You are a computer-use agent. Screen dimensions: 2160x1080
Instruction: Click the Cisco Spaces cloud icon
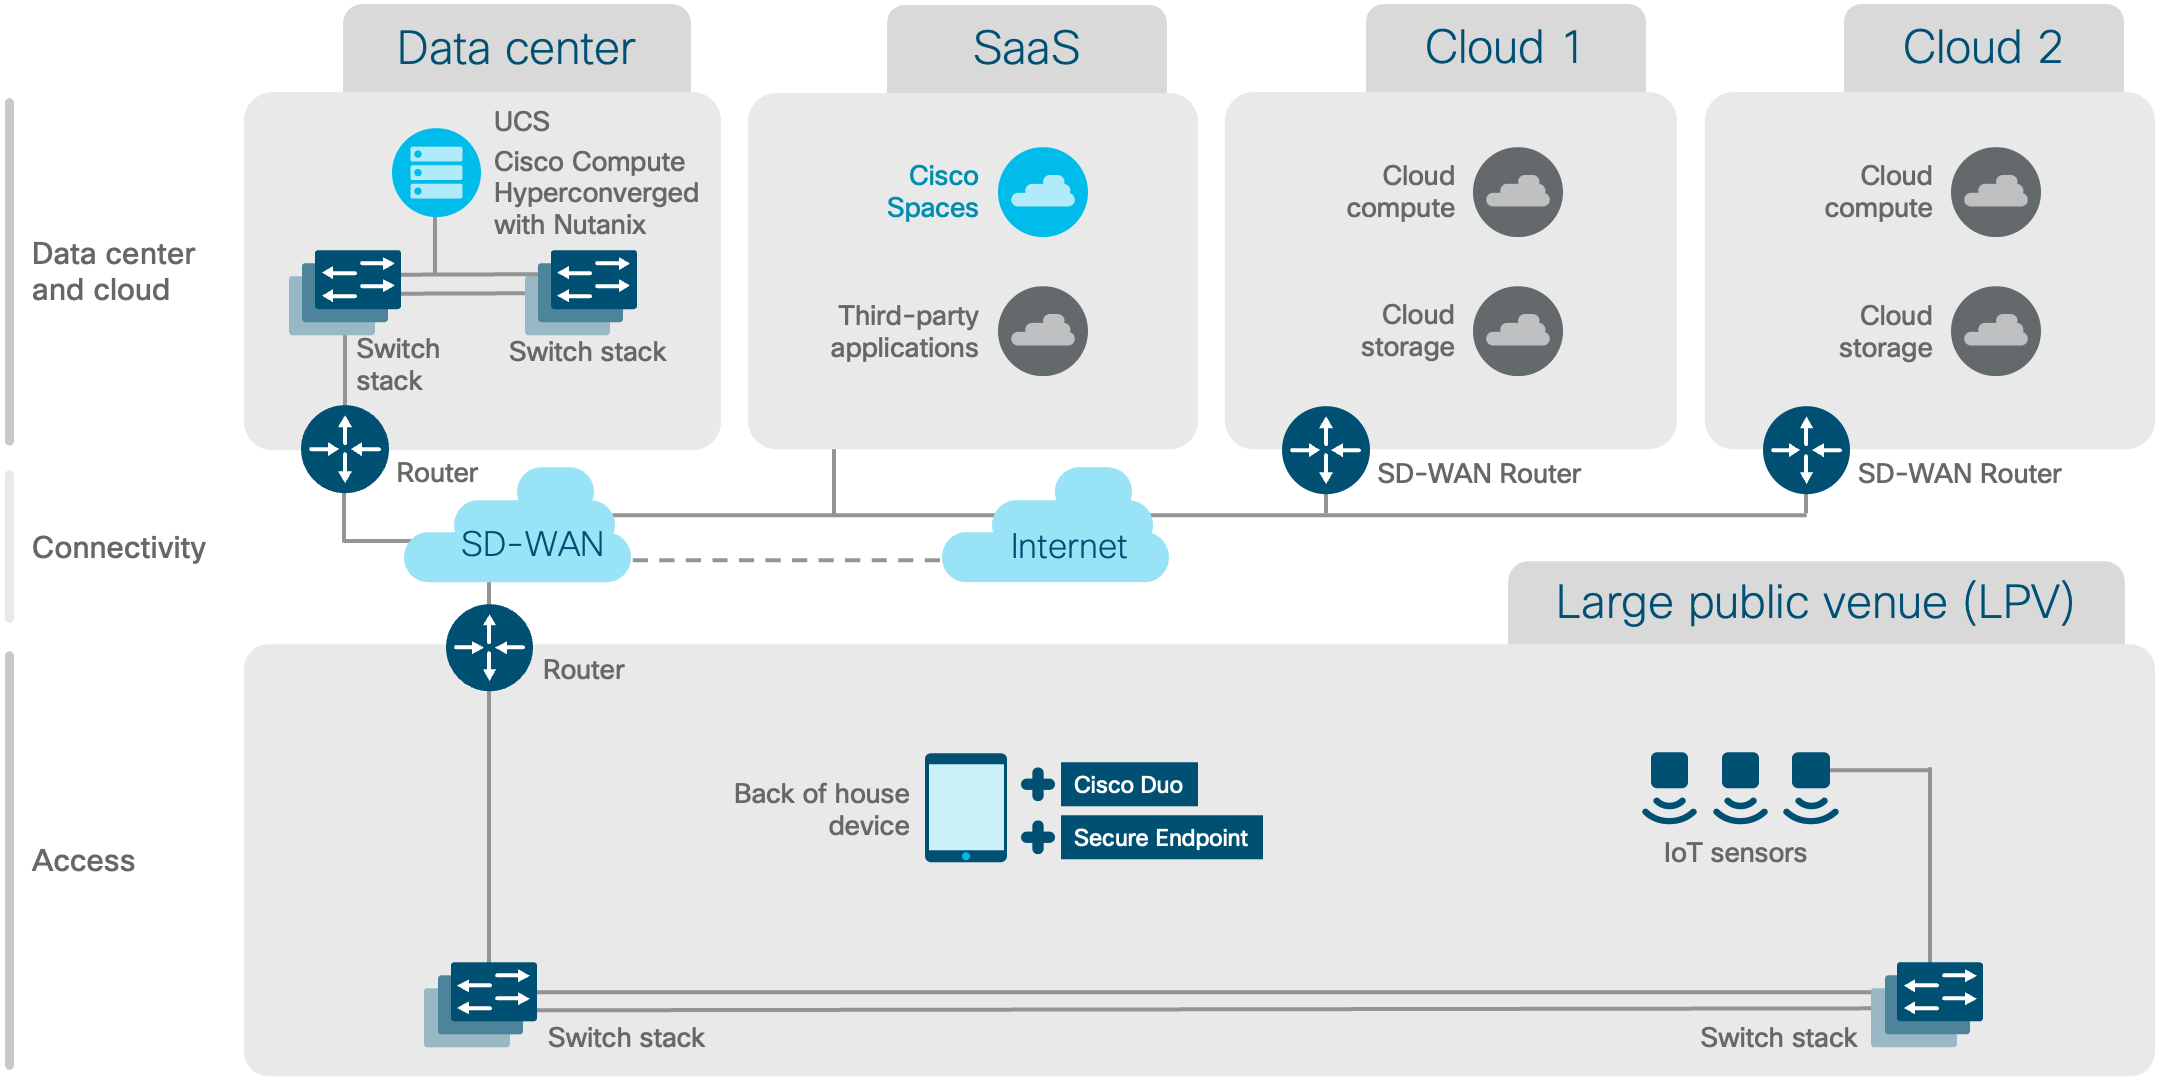pyautogui.click(x=1048, y=179)
